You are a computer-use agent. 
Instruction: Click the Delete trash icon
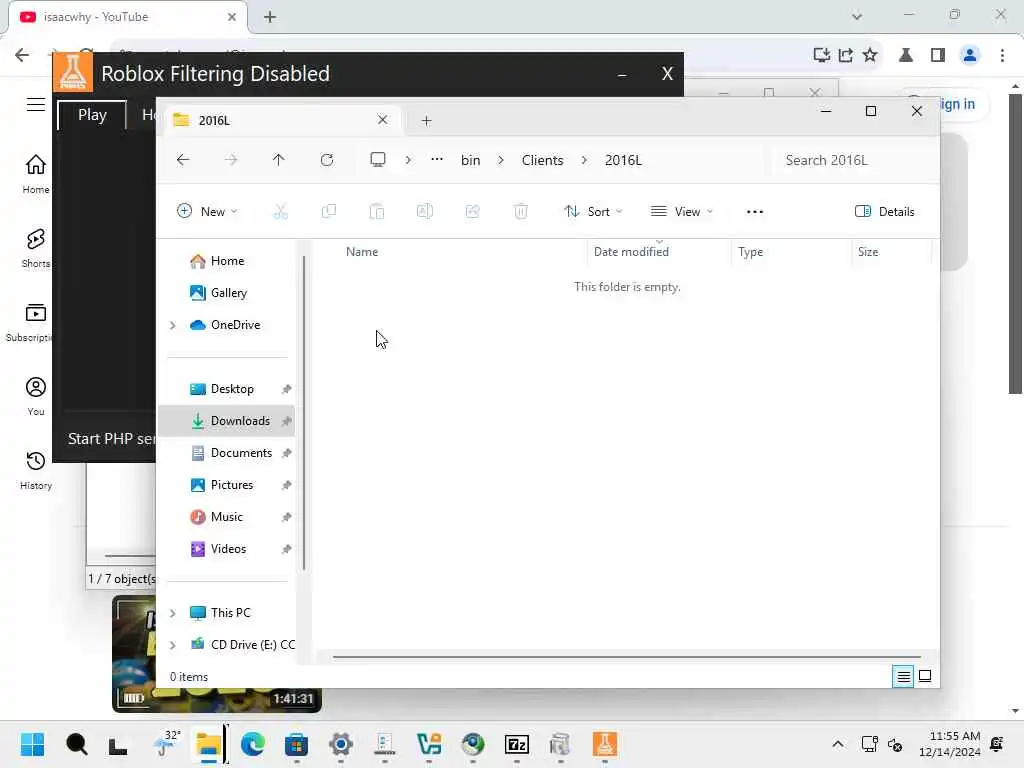[520, 212]
